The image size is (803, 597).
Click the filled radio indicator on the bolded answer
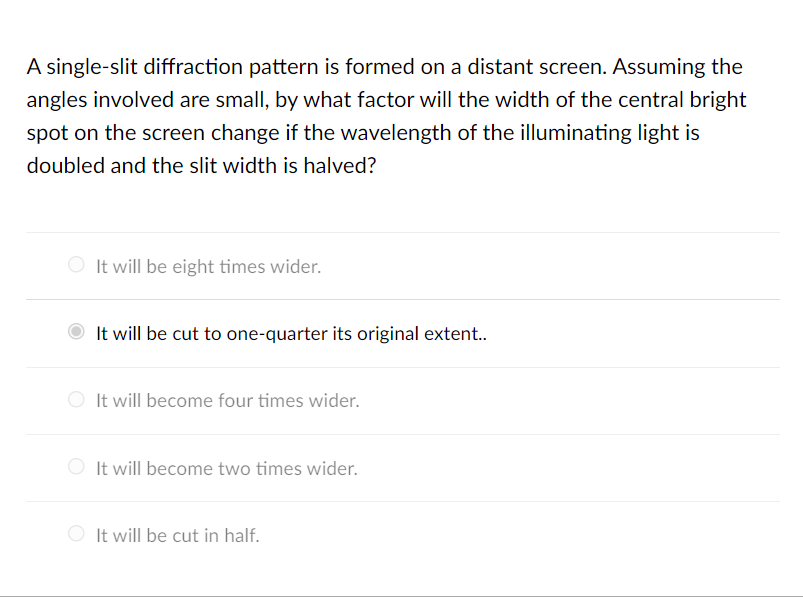(76, 331)
